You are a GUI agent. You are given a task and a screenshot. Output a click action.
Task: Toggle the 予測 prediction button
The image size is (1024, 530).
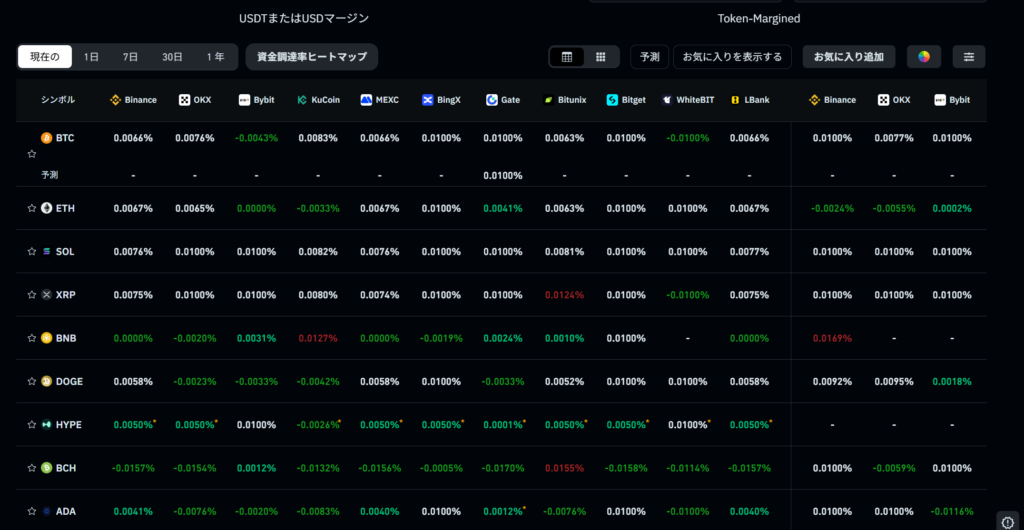click(649, 57)
